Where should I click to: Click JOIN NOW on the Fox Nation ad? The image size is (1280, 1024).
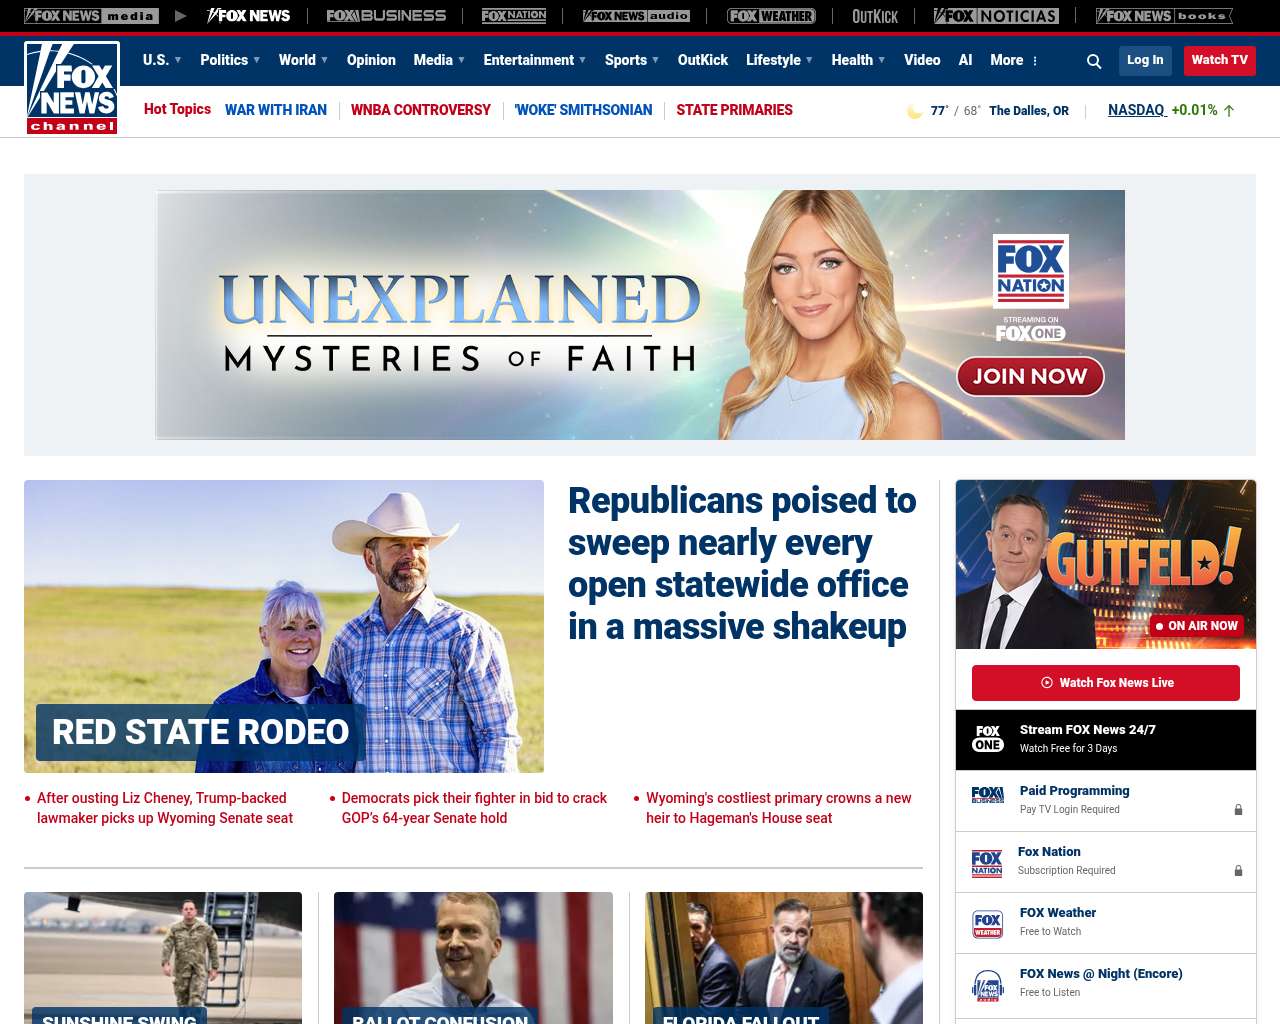pyautogui.click(x=1030, y=376)
